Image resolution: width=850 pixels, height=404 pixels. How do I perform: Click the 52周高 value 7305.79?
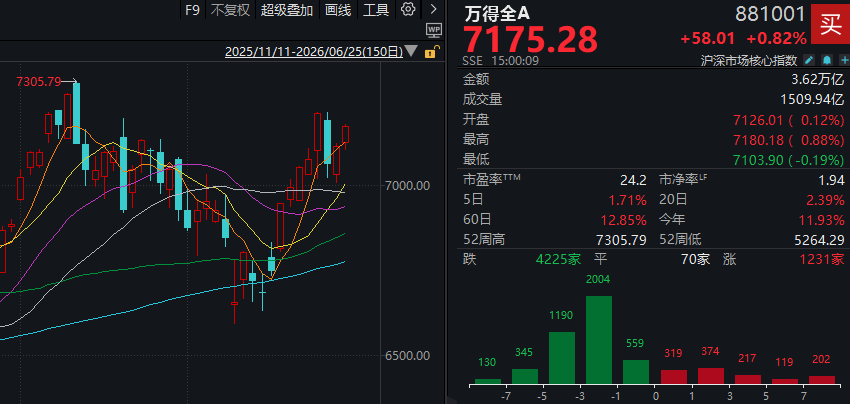tap(620, 240)
